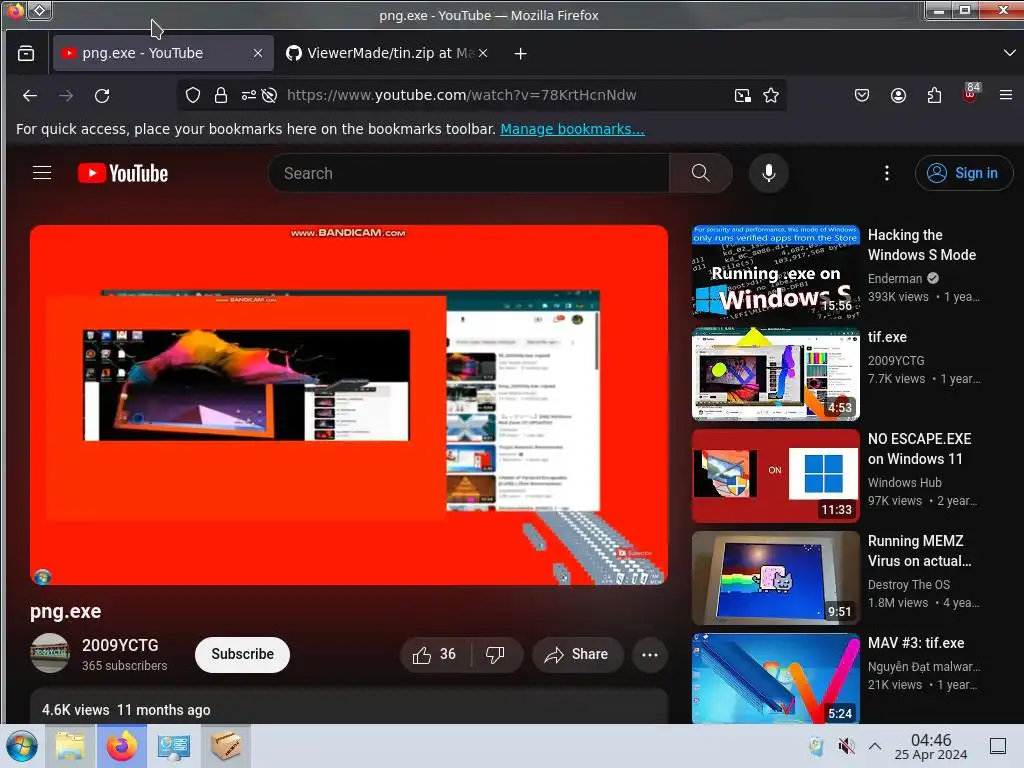
Task: Bookmark this page with the star icon
Action: tap(771, 95)
